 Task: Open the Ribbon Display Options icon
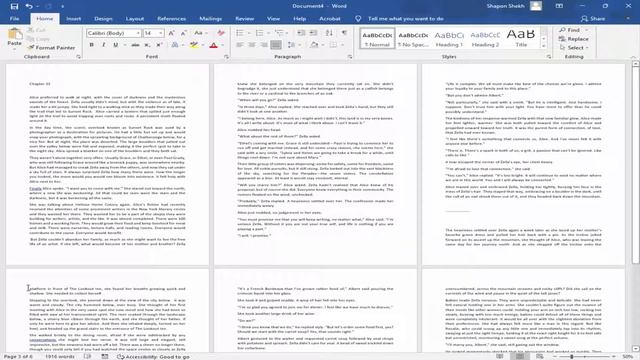tap(559, 6)
